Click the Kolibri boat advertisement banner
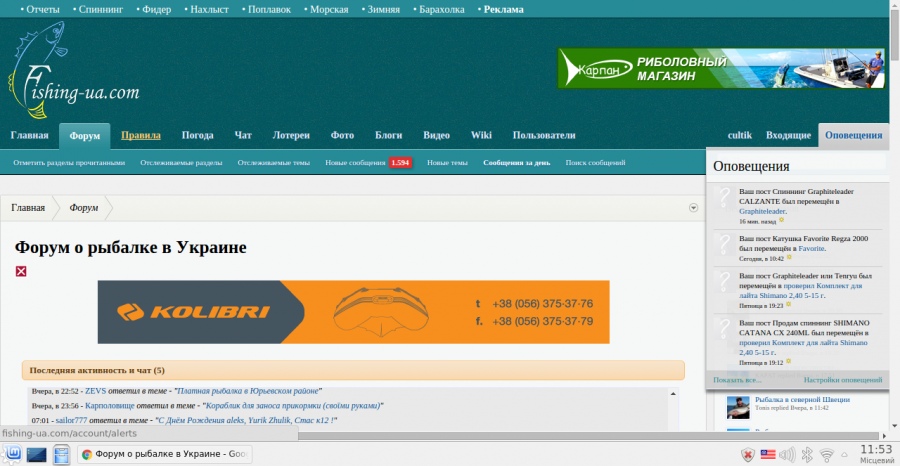The height and width of the screenshot is (466, 900). point(353,312)
